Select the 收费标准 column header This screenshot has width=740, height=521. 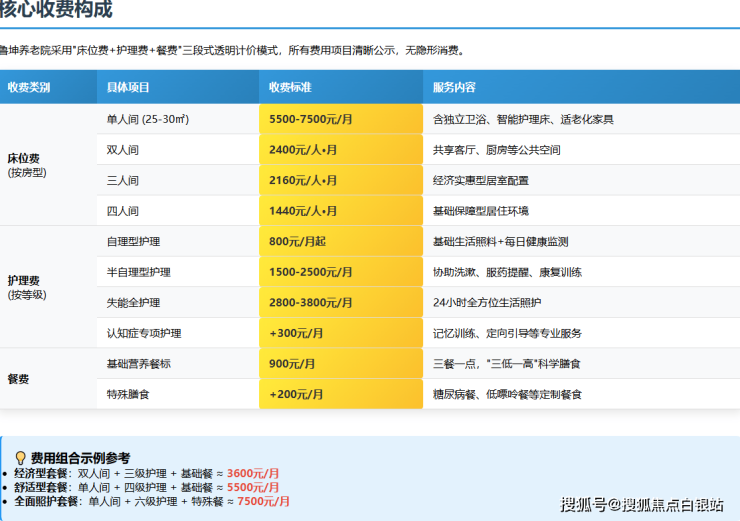click(x=290, y=87)
